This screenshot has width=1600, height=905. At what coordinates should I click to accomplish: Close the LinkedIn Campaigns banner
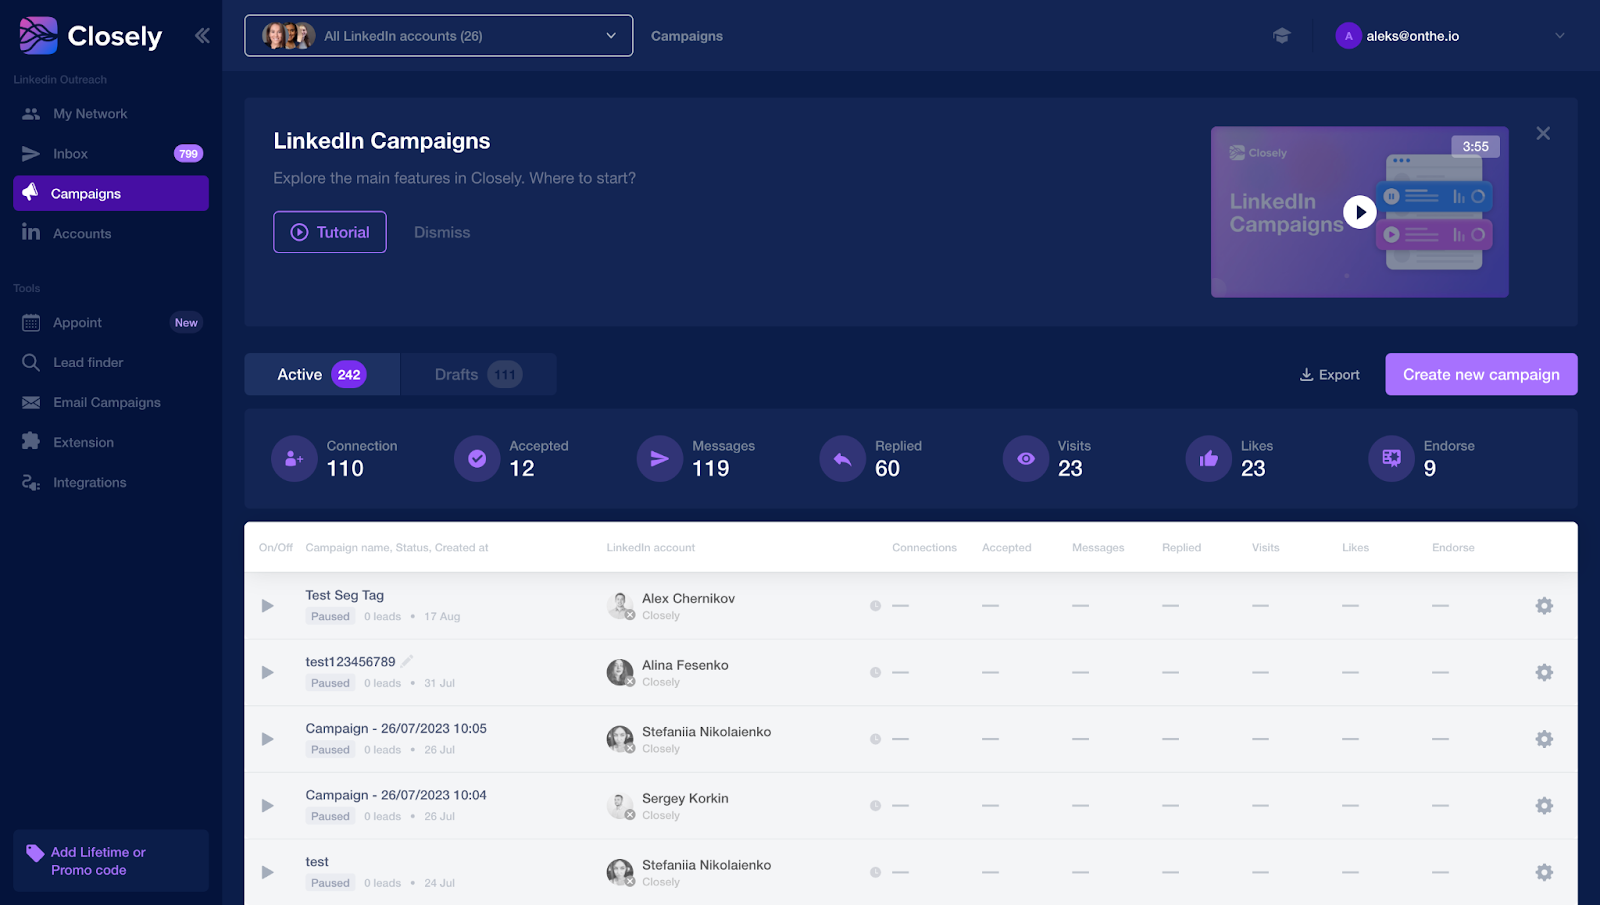pos(1543,133)
